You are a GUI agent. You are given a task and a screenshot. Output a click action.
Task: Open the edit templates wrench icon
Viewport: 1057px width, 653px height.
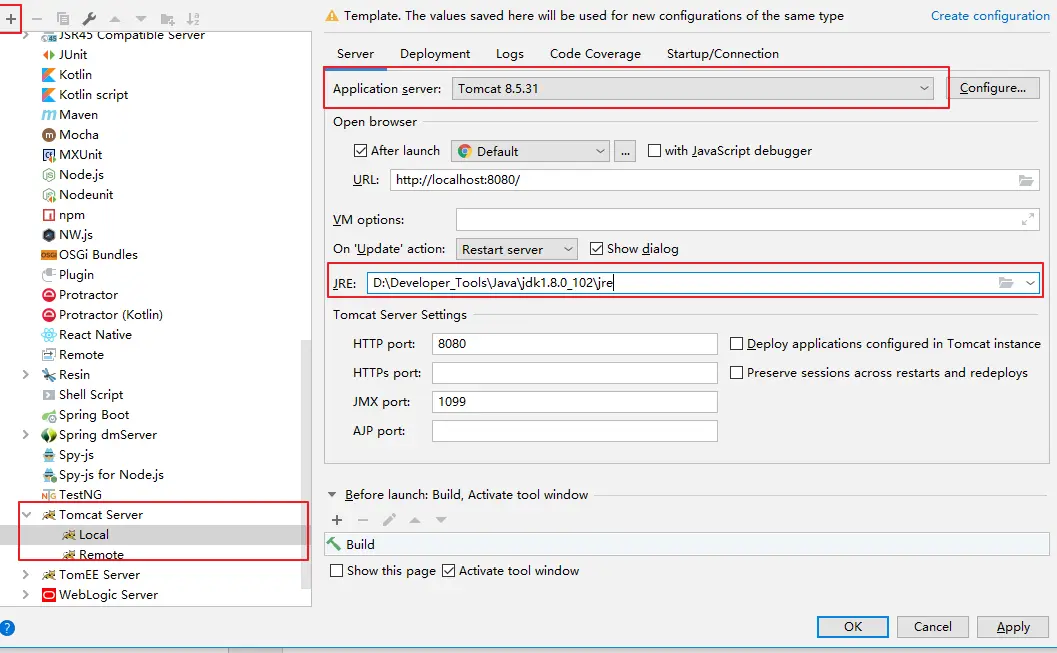[x=88, y=19]
